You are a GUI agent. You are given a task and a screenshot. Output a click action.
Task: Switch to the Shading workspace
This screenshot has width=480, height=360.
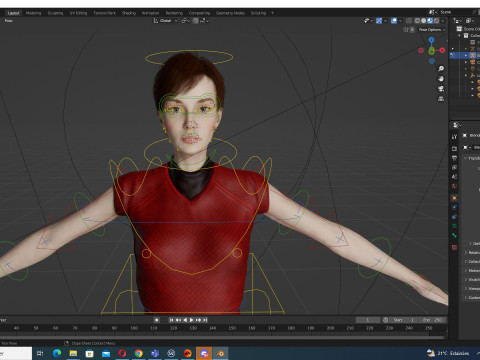129,13
